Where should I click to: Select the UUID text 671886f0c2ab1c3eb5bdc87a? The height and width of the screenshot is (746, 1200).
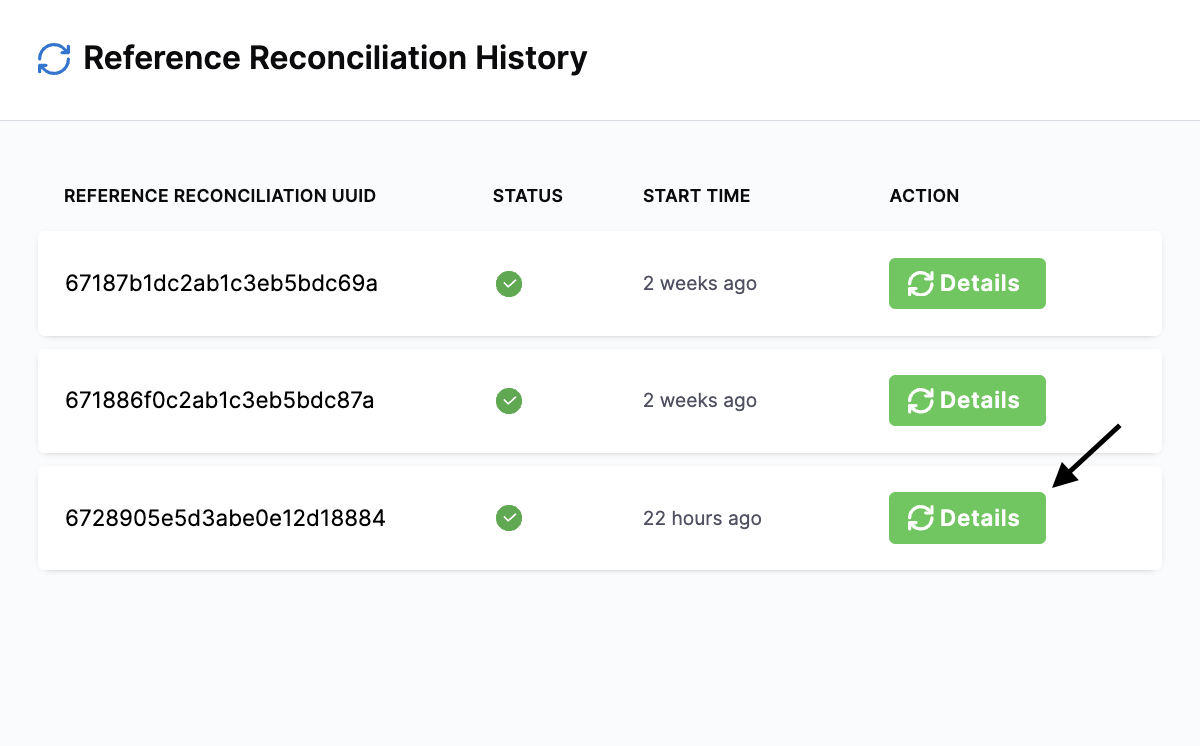pyautogui.click(x=219, y=401)
